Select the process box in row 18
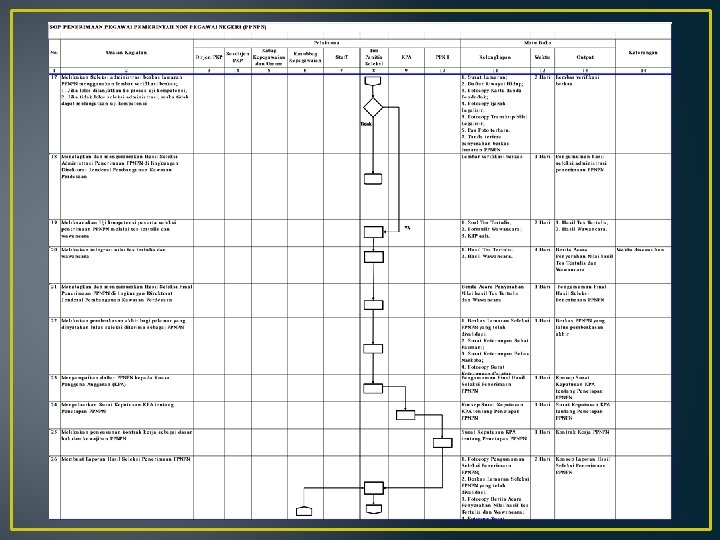The height and width of the screenshot is (540, 720). [x=373, y=179]
